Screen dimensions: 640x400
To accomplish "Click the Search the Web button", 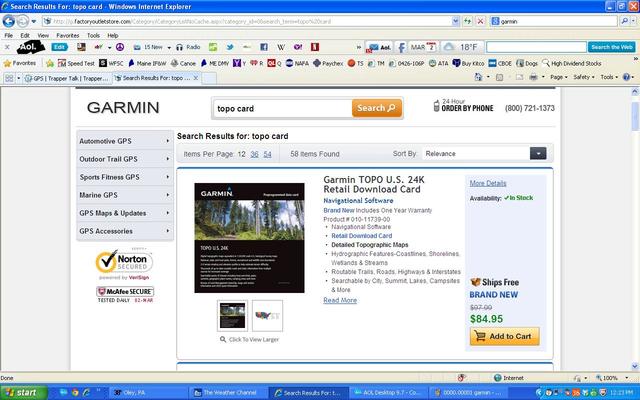I will pyautogui.click(x=611, y=47).
